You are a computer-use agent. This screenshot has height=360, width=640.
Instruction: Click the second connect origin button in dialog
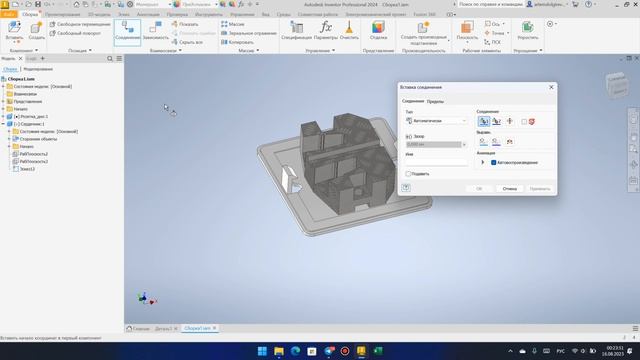pos(496,121)
